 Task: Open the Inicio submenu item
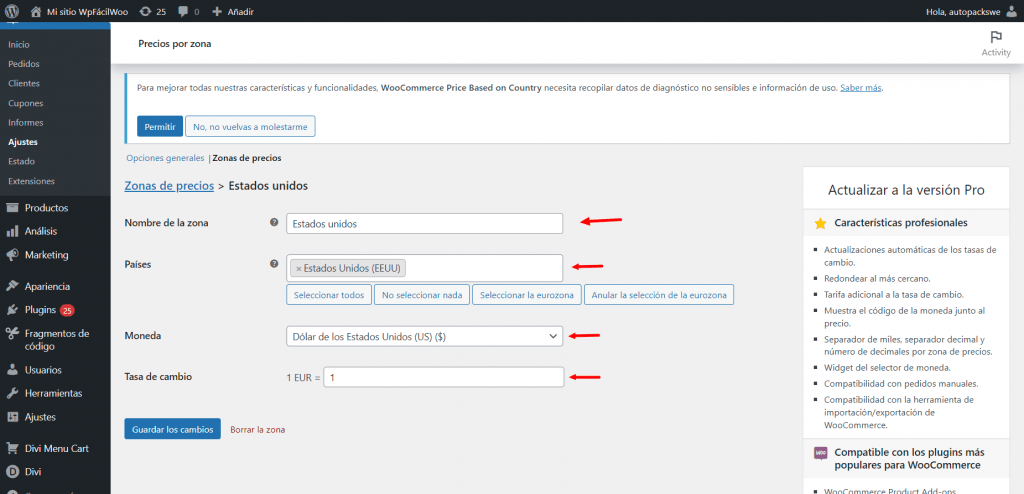(x=19, y=44)
